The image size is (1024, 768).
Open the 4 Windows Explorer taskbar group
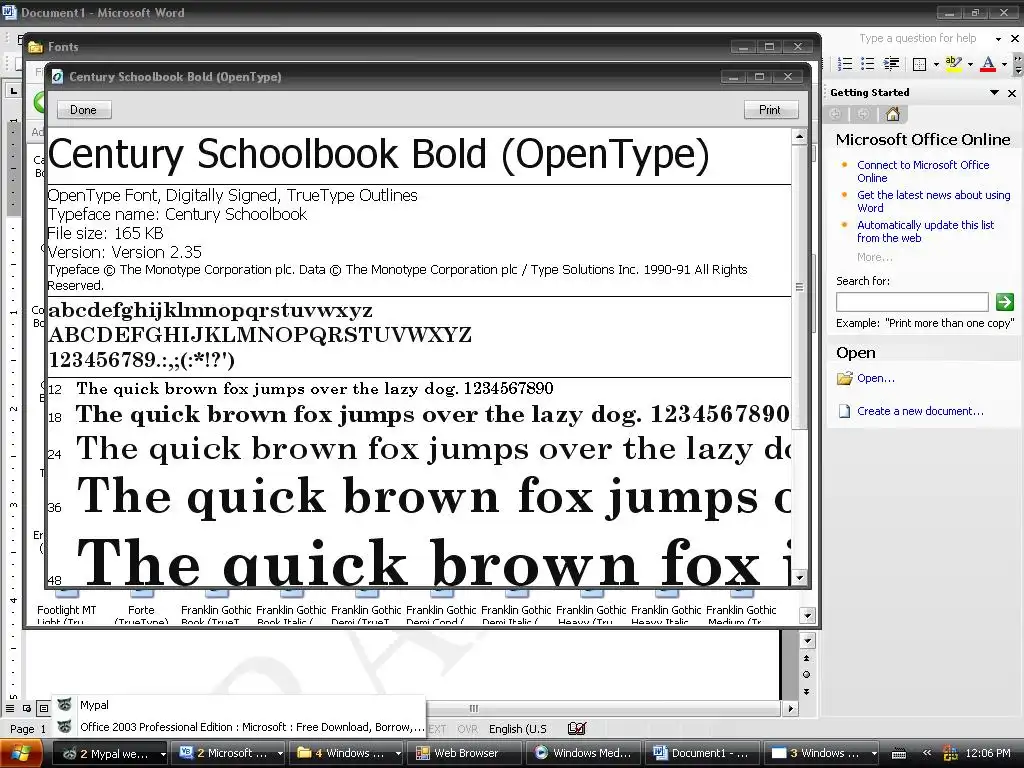[x=347, y=754]
